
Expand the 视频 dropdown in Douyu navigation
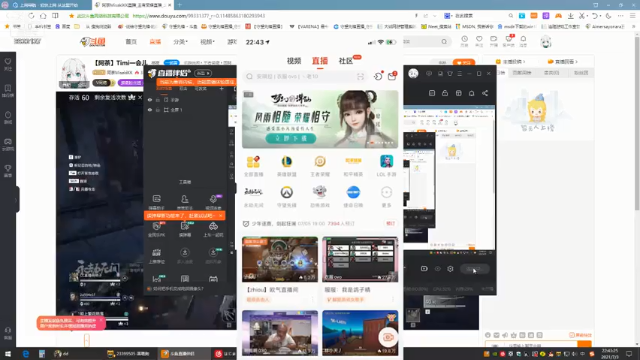[x=207, y=42]
